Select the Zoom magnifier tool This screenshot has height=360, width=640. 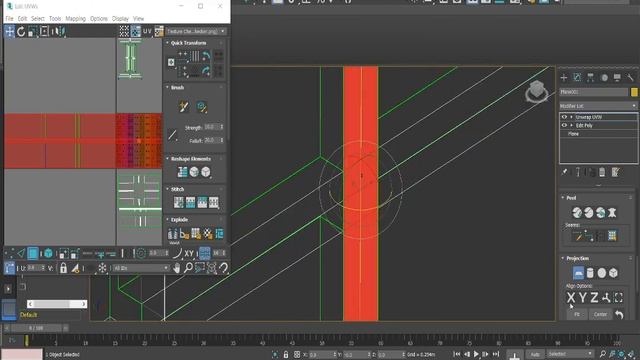coord(188,268)
